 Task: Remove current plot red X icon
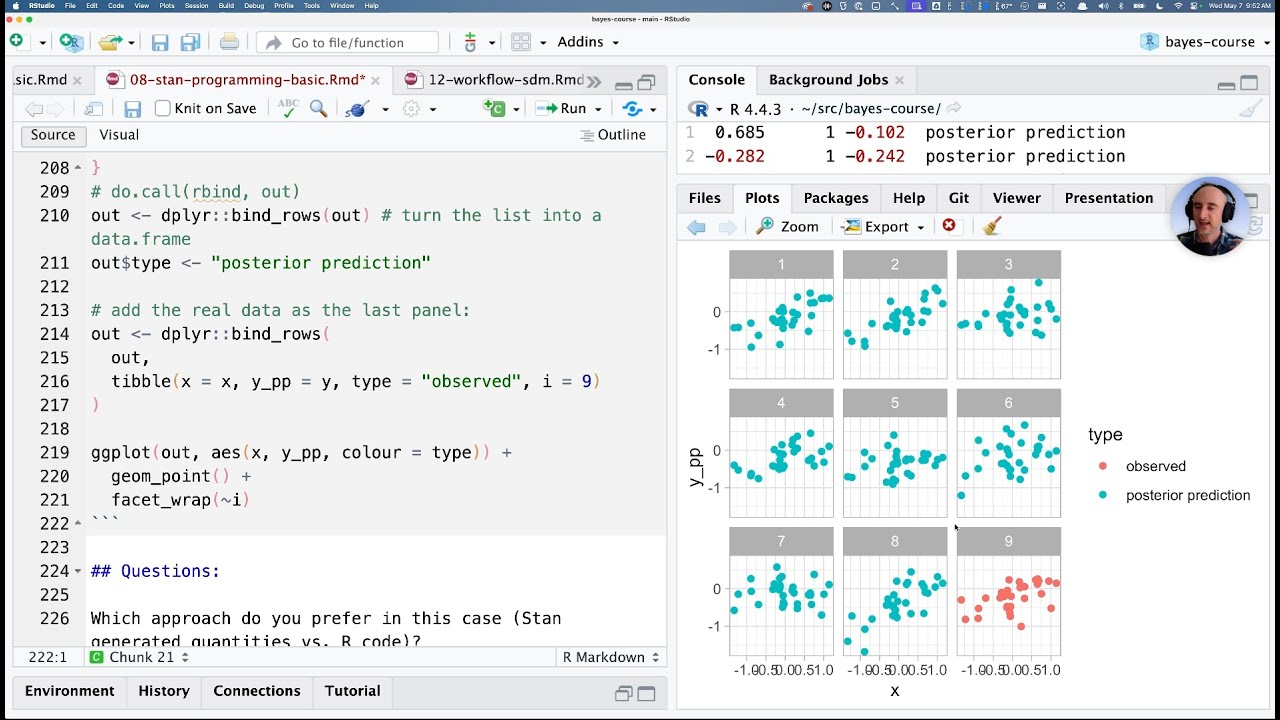[949, 226]
